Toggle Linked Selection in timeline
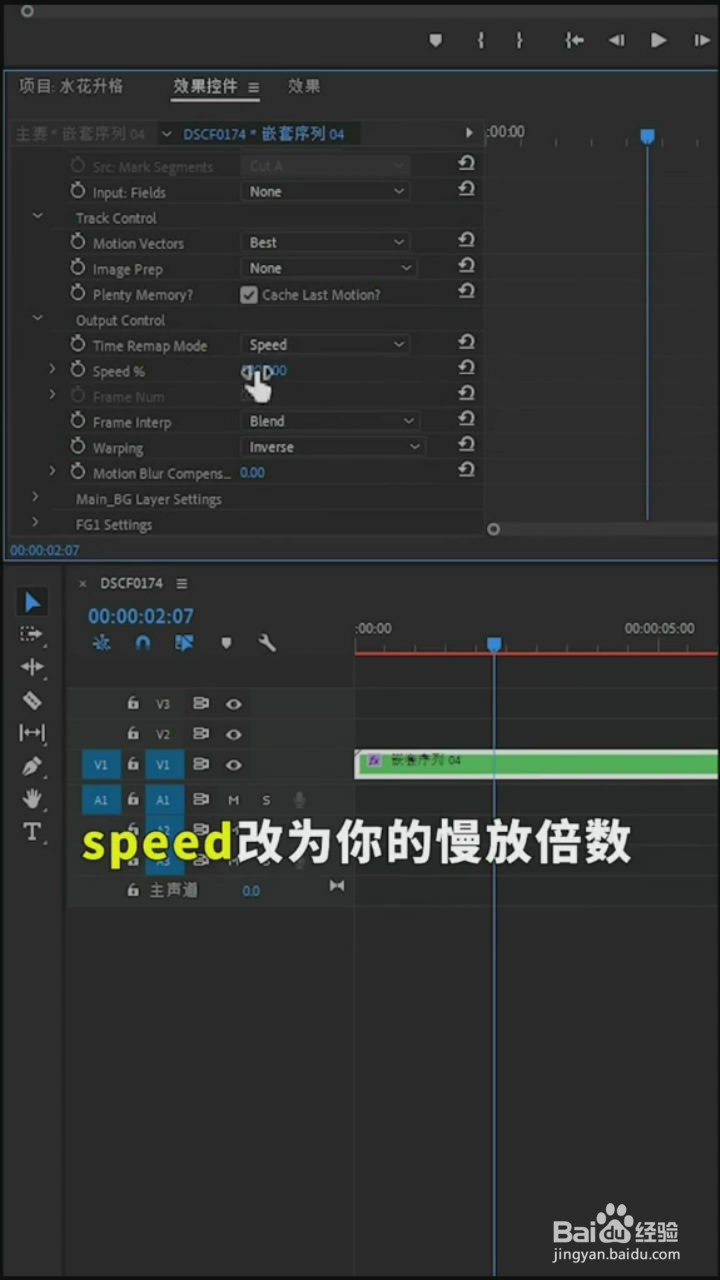The image size is (720, 1280). pyautogui.click(x=184, y=643)
